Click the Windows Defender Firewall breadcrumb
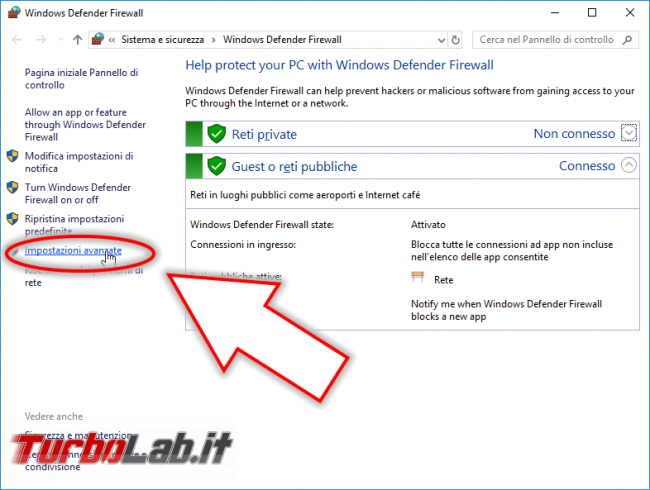The height and width of the screenshot is (490, 650). tap(282, 40)
